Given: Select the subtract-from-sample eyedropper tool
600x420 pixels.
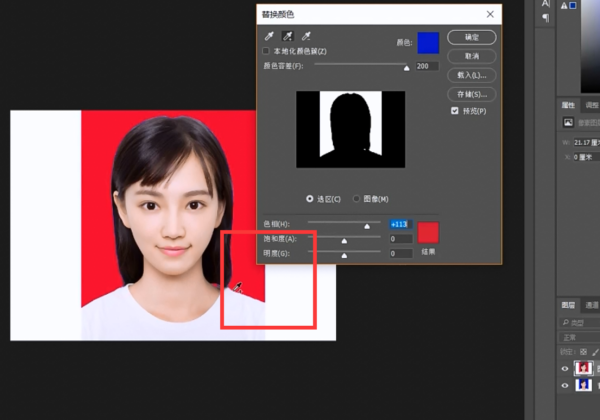Looking at the screenshot, I should tap(305, 36).
